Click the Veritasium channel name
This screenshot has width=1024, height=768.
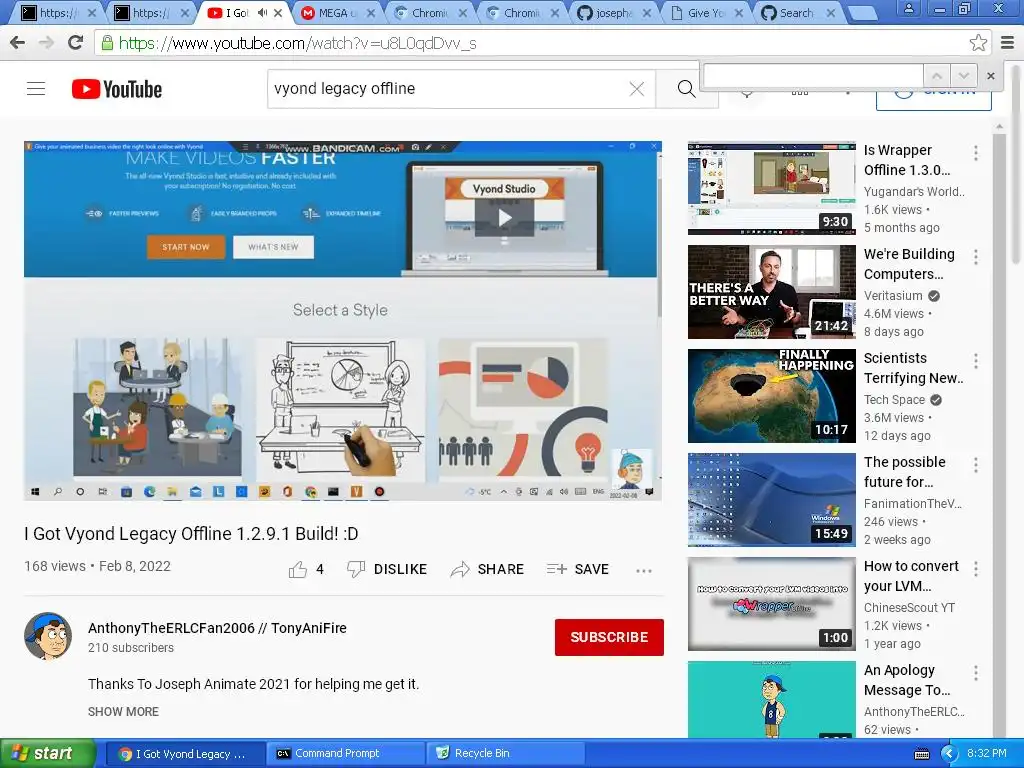point(893,296)
